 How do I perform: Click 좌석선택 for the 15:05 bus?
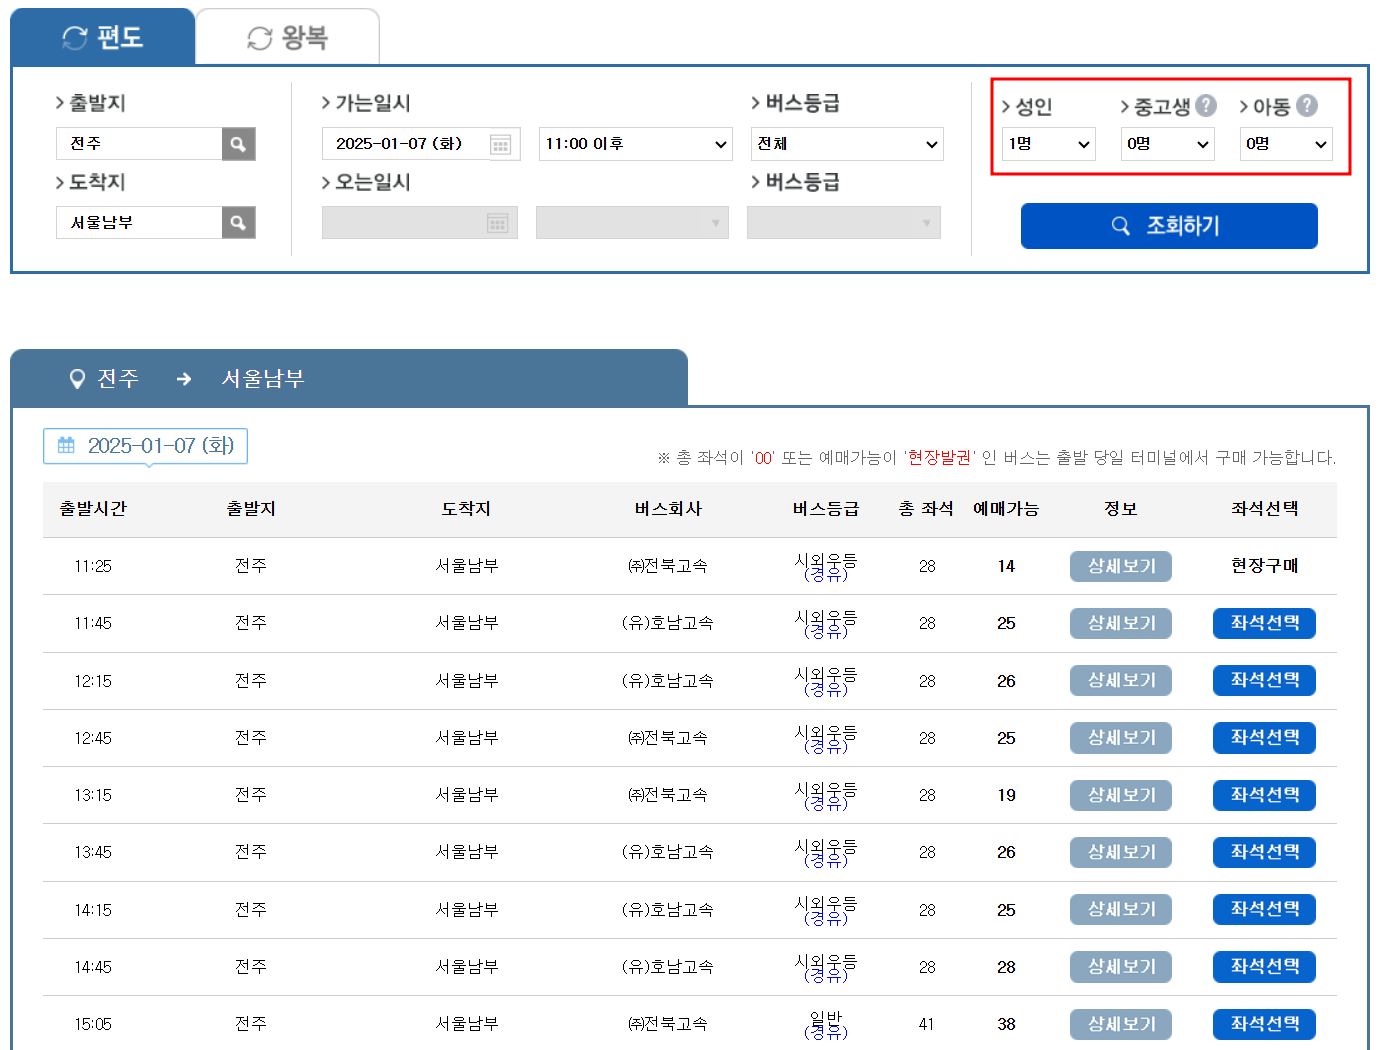(1264, 1024)
